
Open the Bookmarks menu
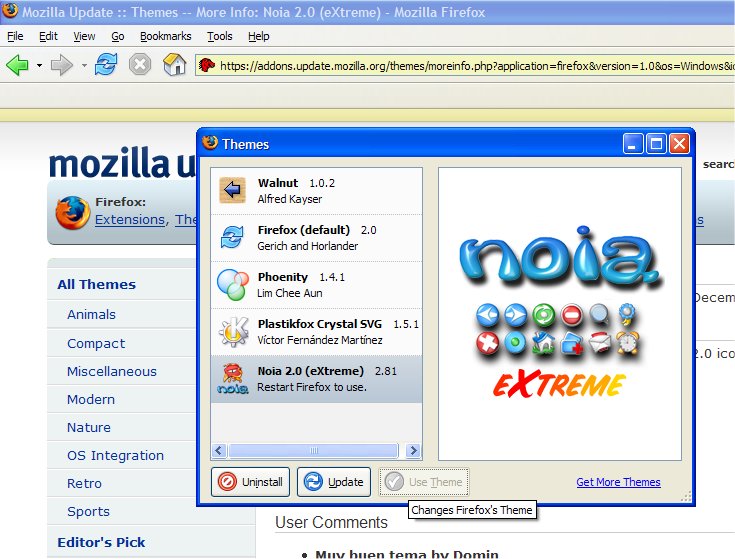(165, 36)
